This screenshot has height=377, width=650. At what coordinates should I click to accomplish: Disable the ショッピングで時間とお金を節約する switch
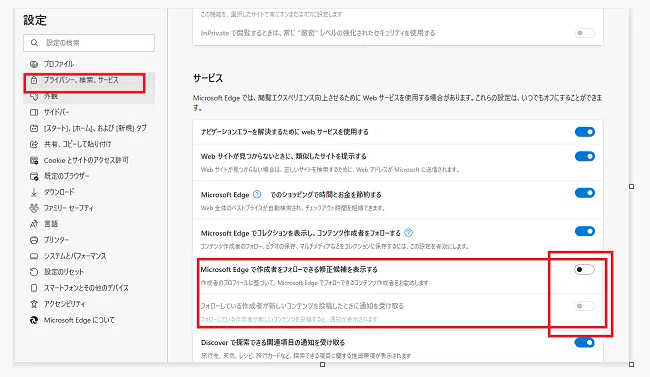(x=585, y=193)
